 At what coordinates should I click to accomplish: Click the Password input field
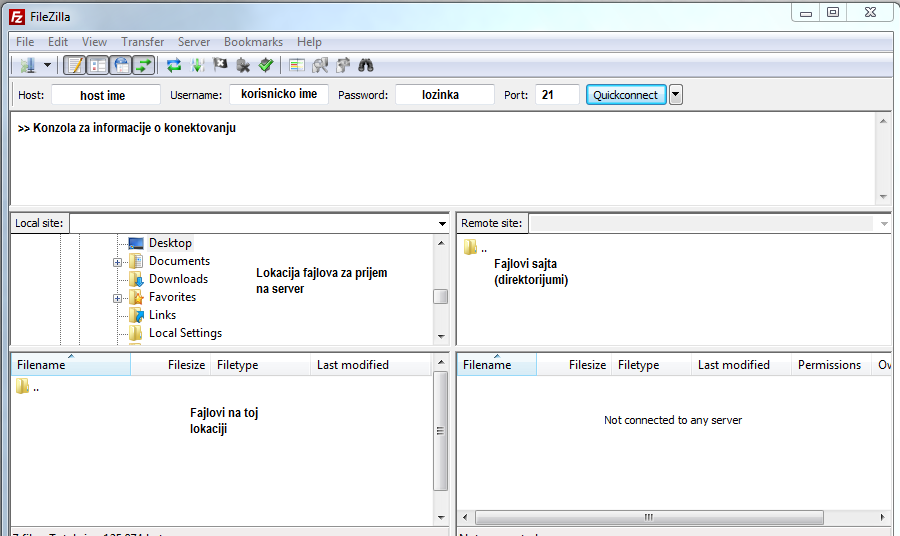445,95
